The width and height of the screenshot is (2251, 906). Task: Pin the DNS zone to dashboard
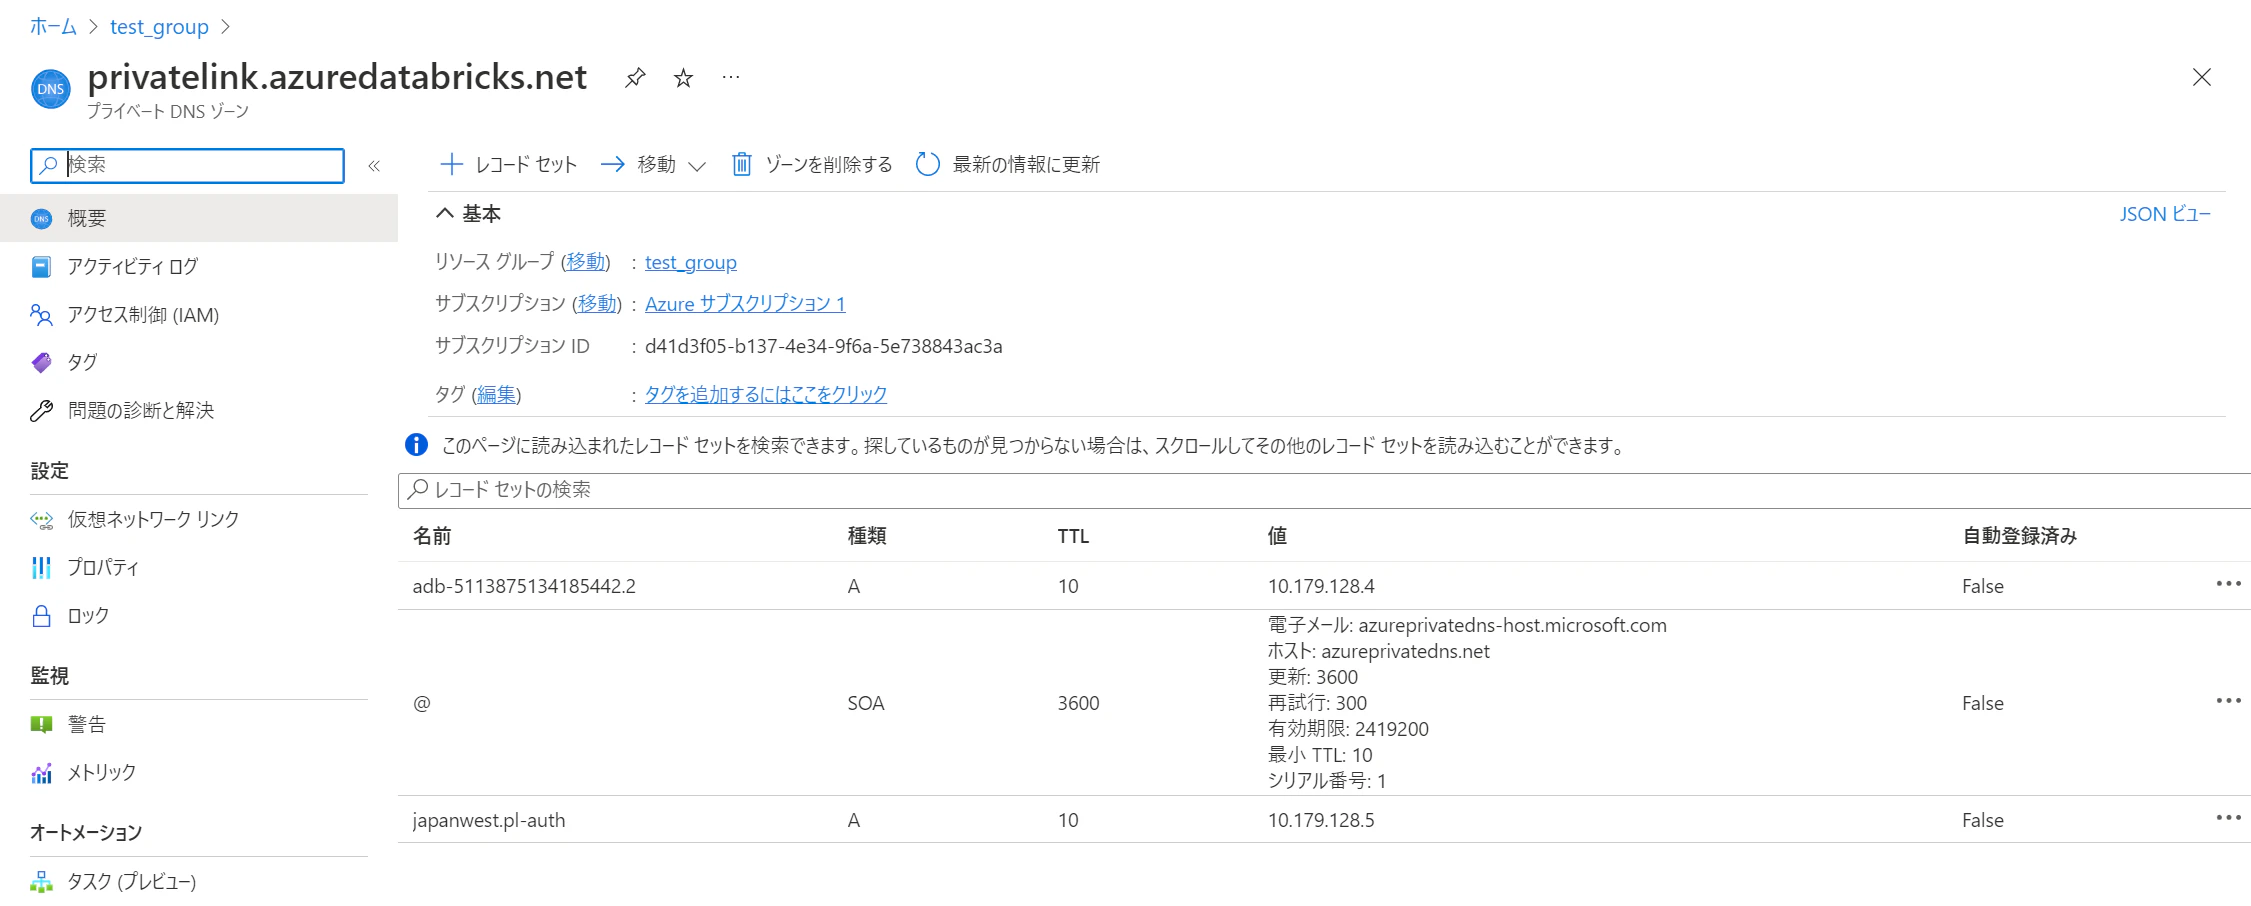635,77
